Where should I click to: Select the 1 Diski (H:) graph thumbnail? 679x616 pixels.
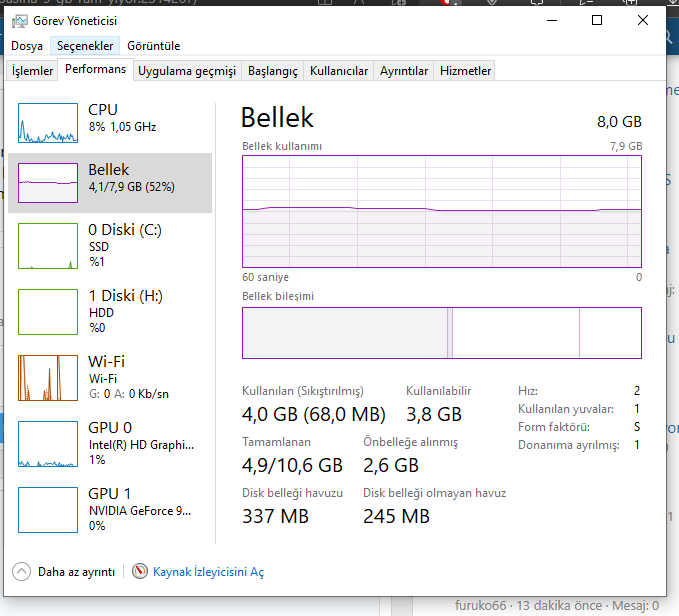48,312
